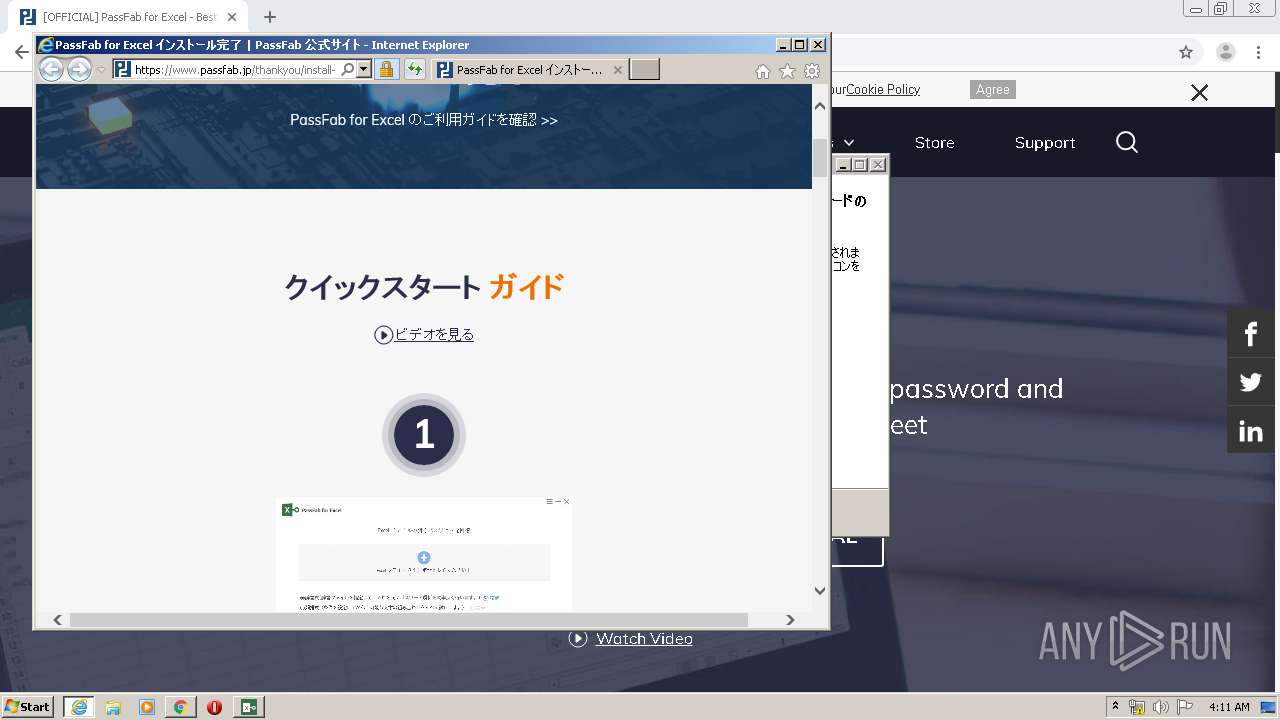
Task: Open IE recent pages dropdown arrow
Action: tap(101, 70)
